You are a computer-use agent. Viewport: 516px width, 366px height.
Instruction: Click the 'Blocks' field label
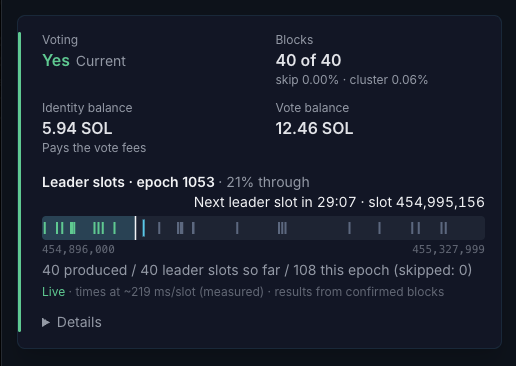(294, 40)
